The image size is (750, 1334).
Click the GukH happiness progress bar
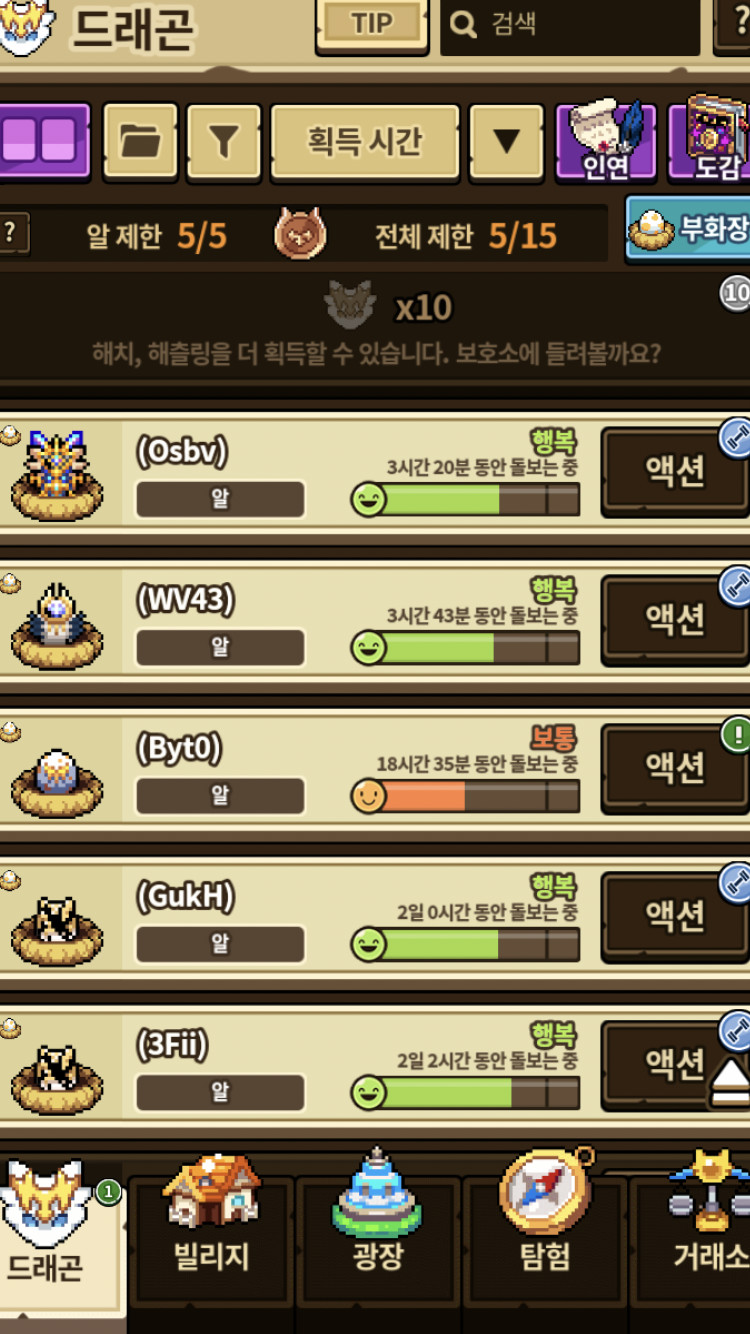[466, 944]
